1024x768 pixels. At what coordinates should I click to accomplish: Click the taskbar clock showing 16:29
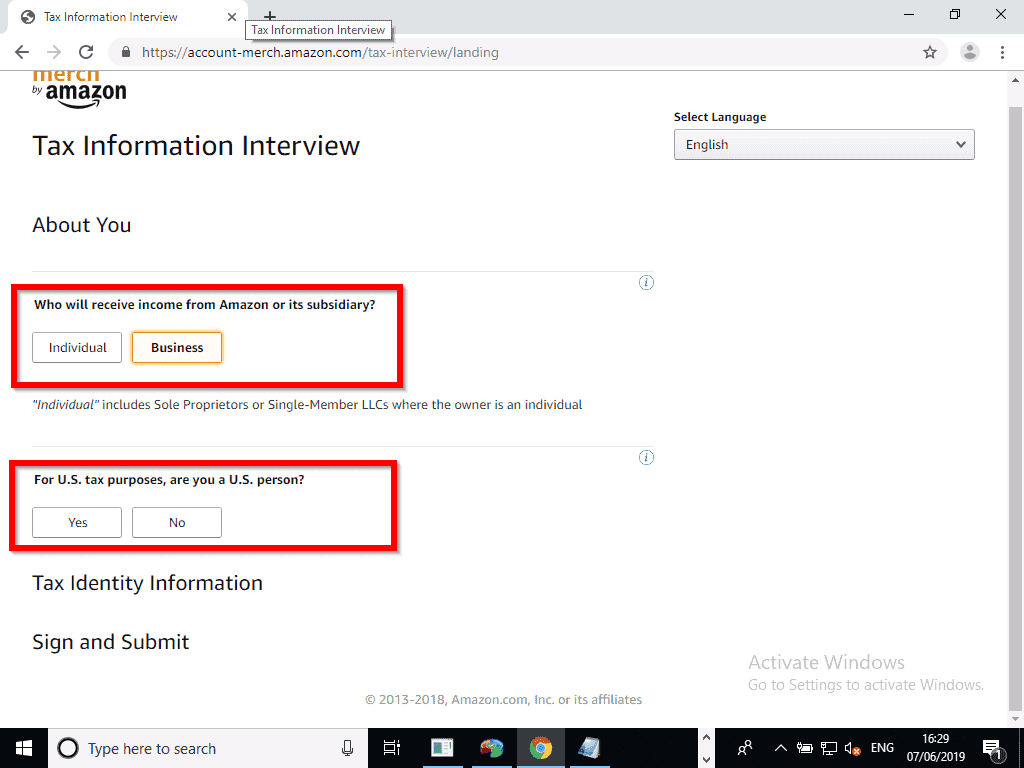(x=935, y=748)
